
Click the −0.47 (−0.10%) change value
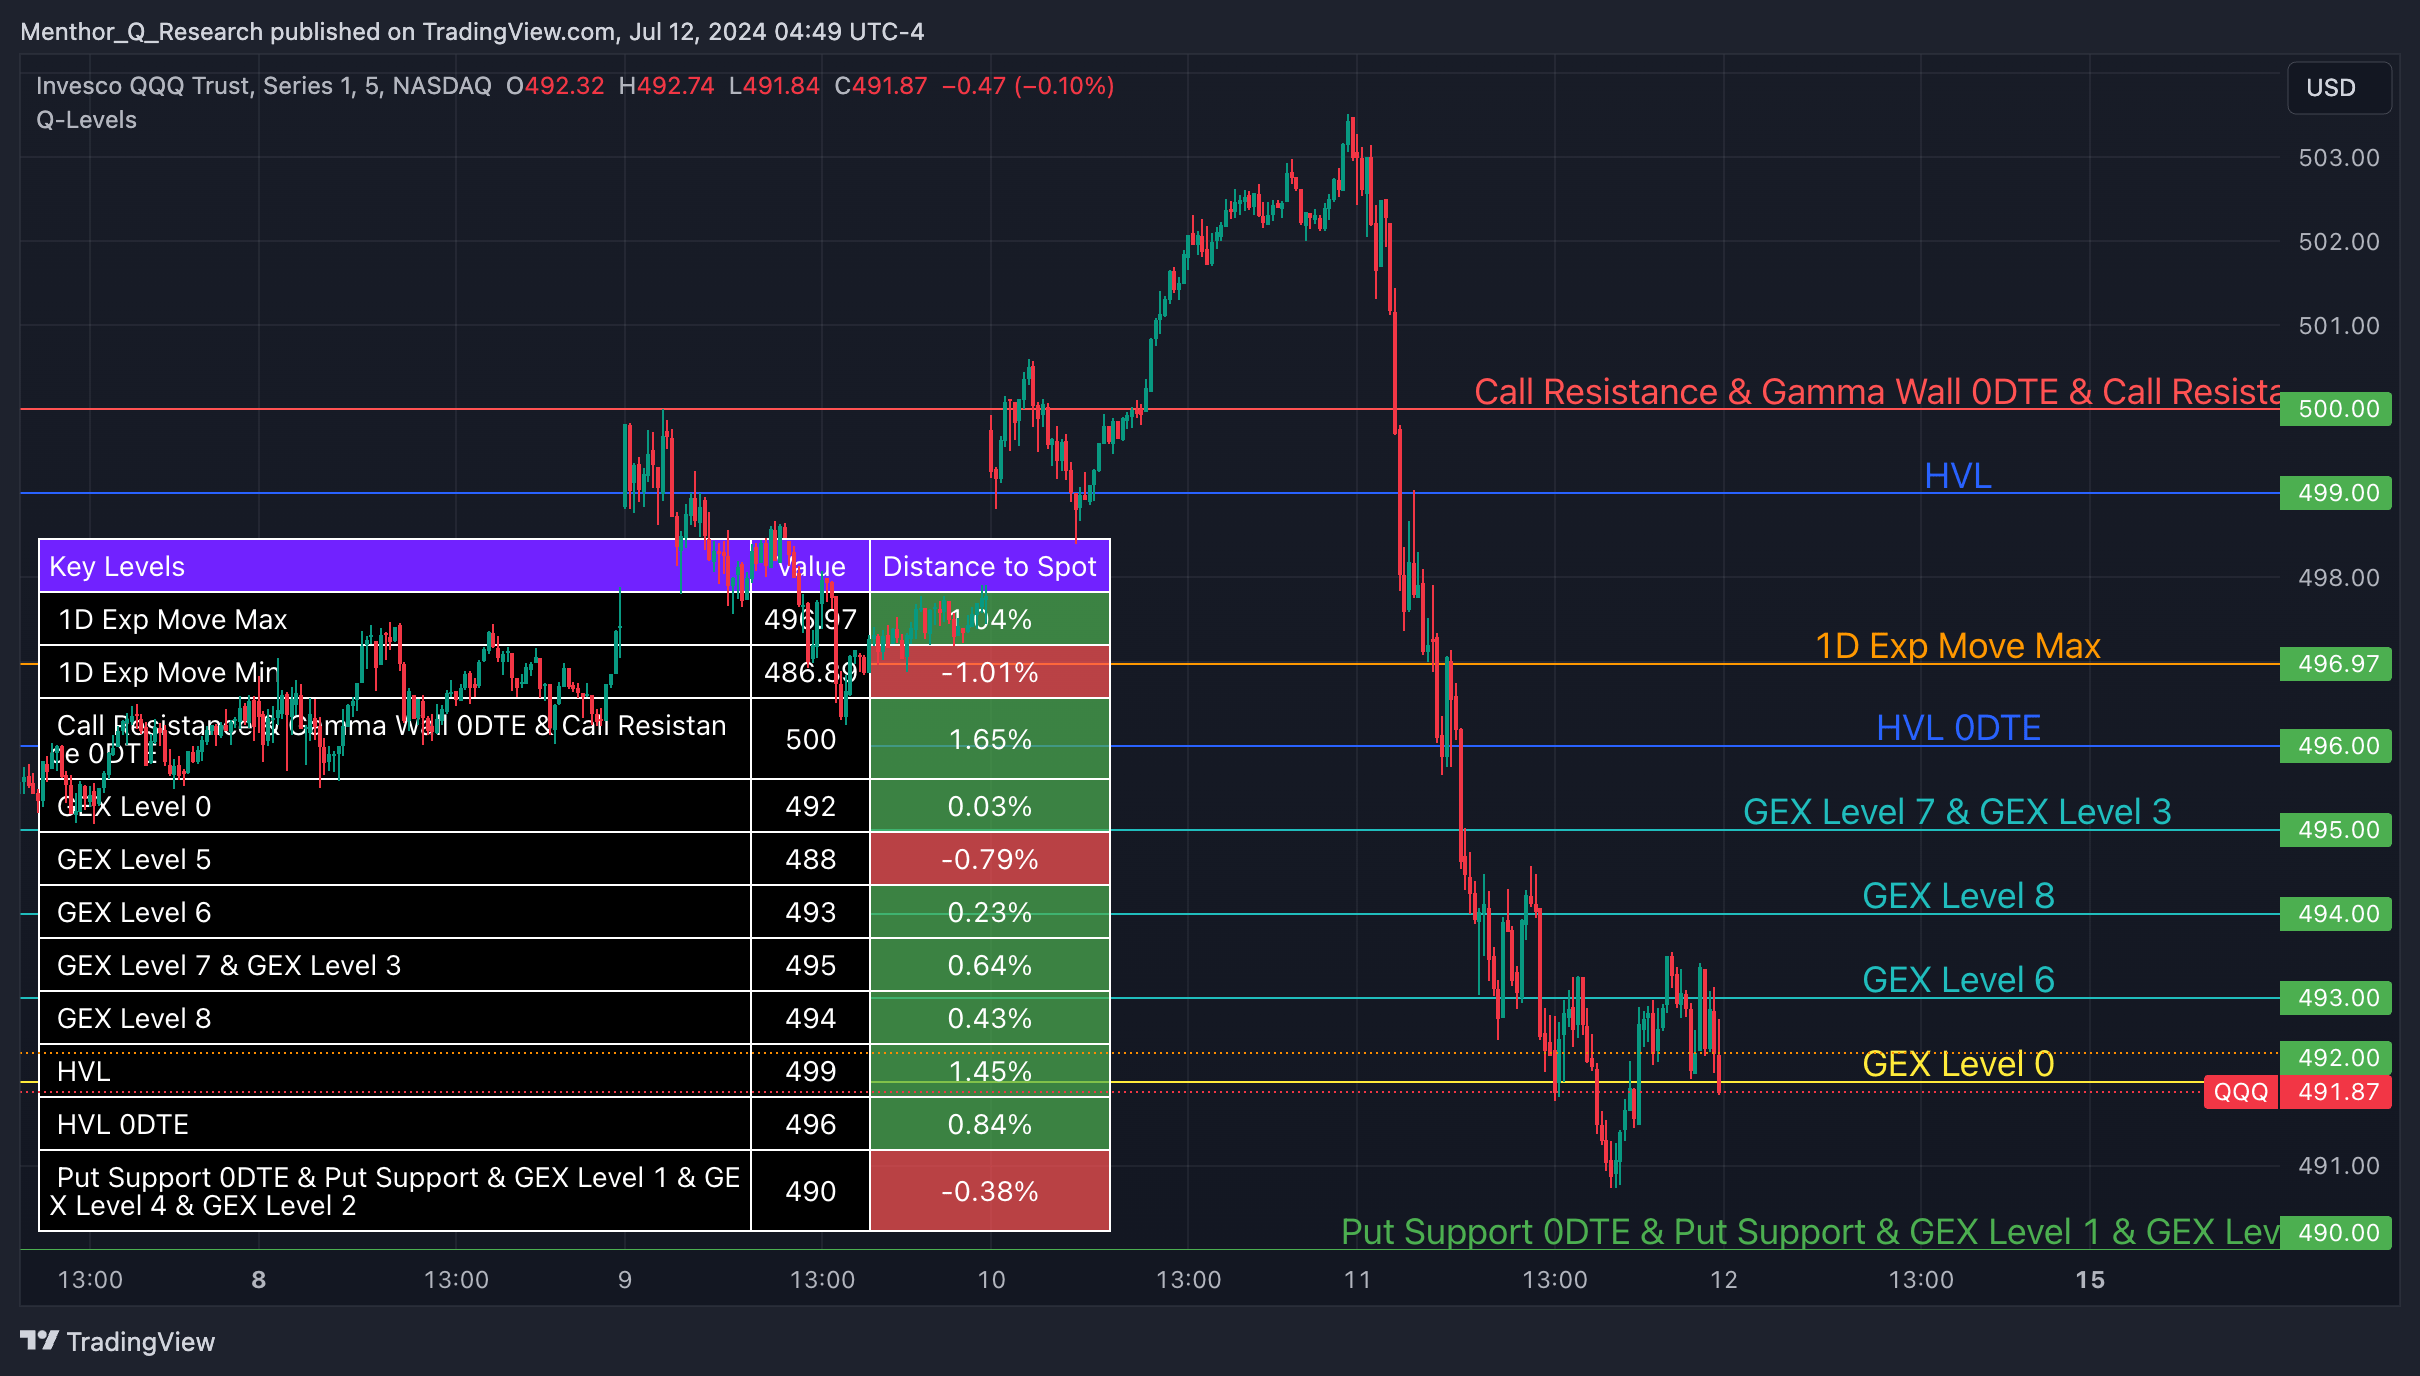coord(1028,86)
